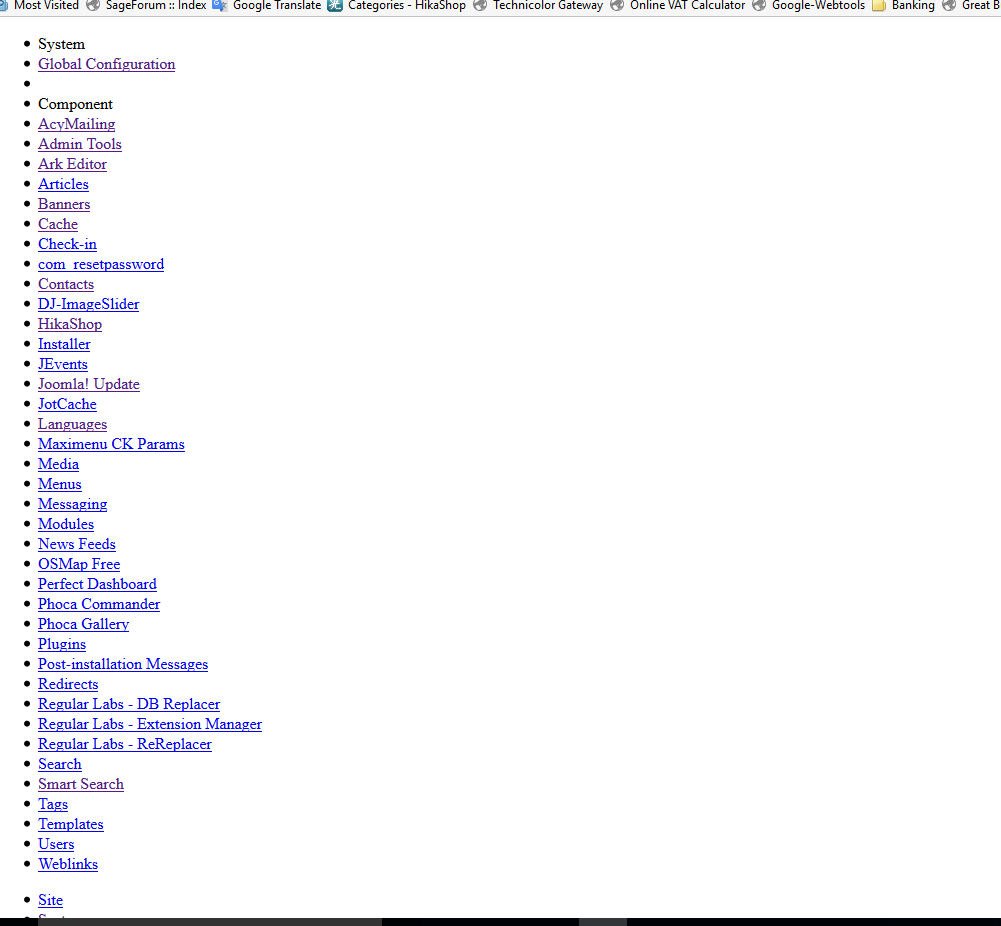The height and width of the screenshot is (926, 1001).
Task: Open DJ-ImageSlider component
Action: (x=88, y=304)
